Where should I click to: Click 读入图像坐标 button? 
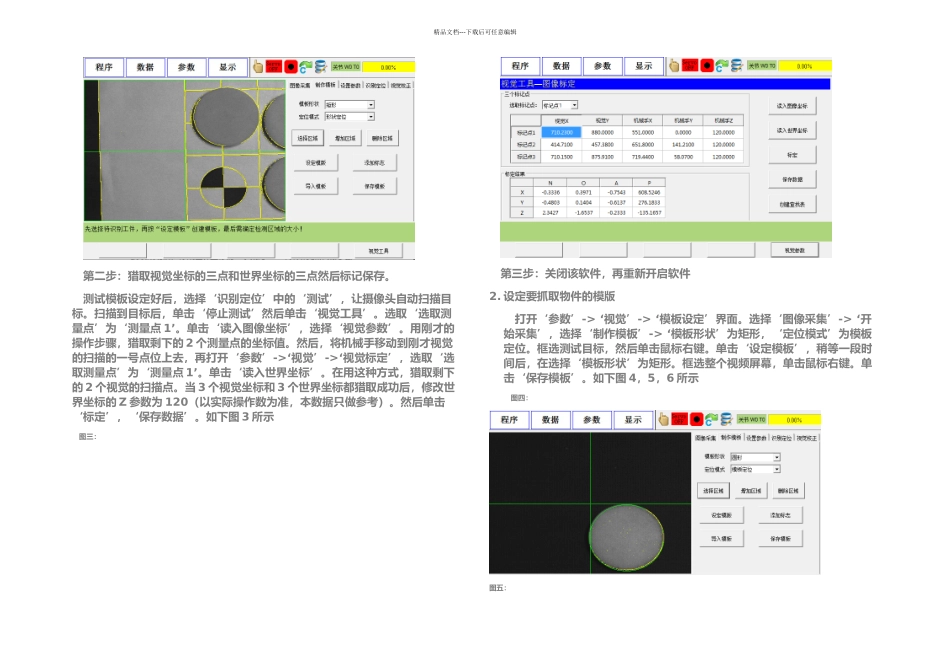click(x=792, y=105)
